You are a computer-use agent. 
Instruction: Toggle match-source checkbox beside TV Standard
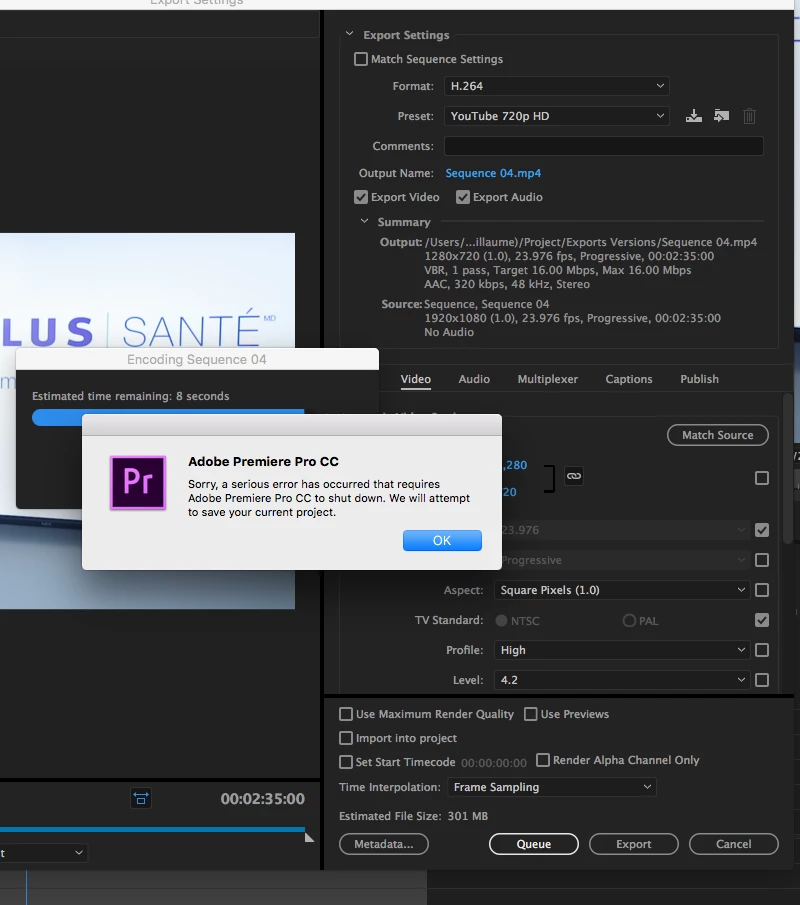pos(762,620)
